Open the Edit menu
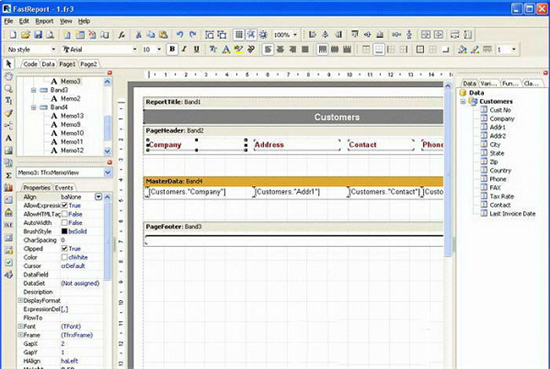 pyautogui.click(x=24, y=21)
